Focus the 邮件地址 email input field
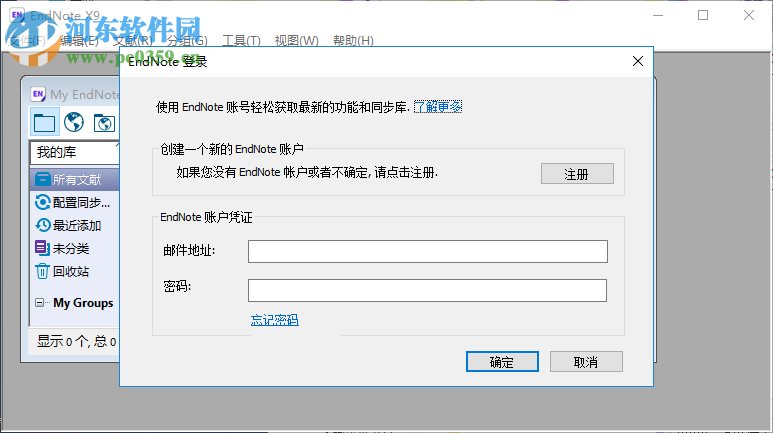This screenshot has height=433, width=773. (427, 252)
